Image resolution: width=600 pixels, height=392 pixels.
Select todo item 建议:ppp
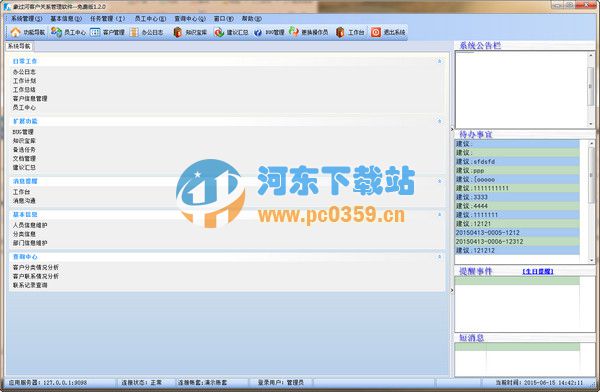(517, 170)
